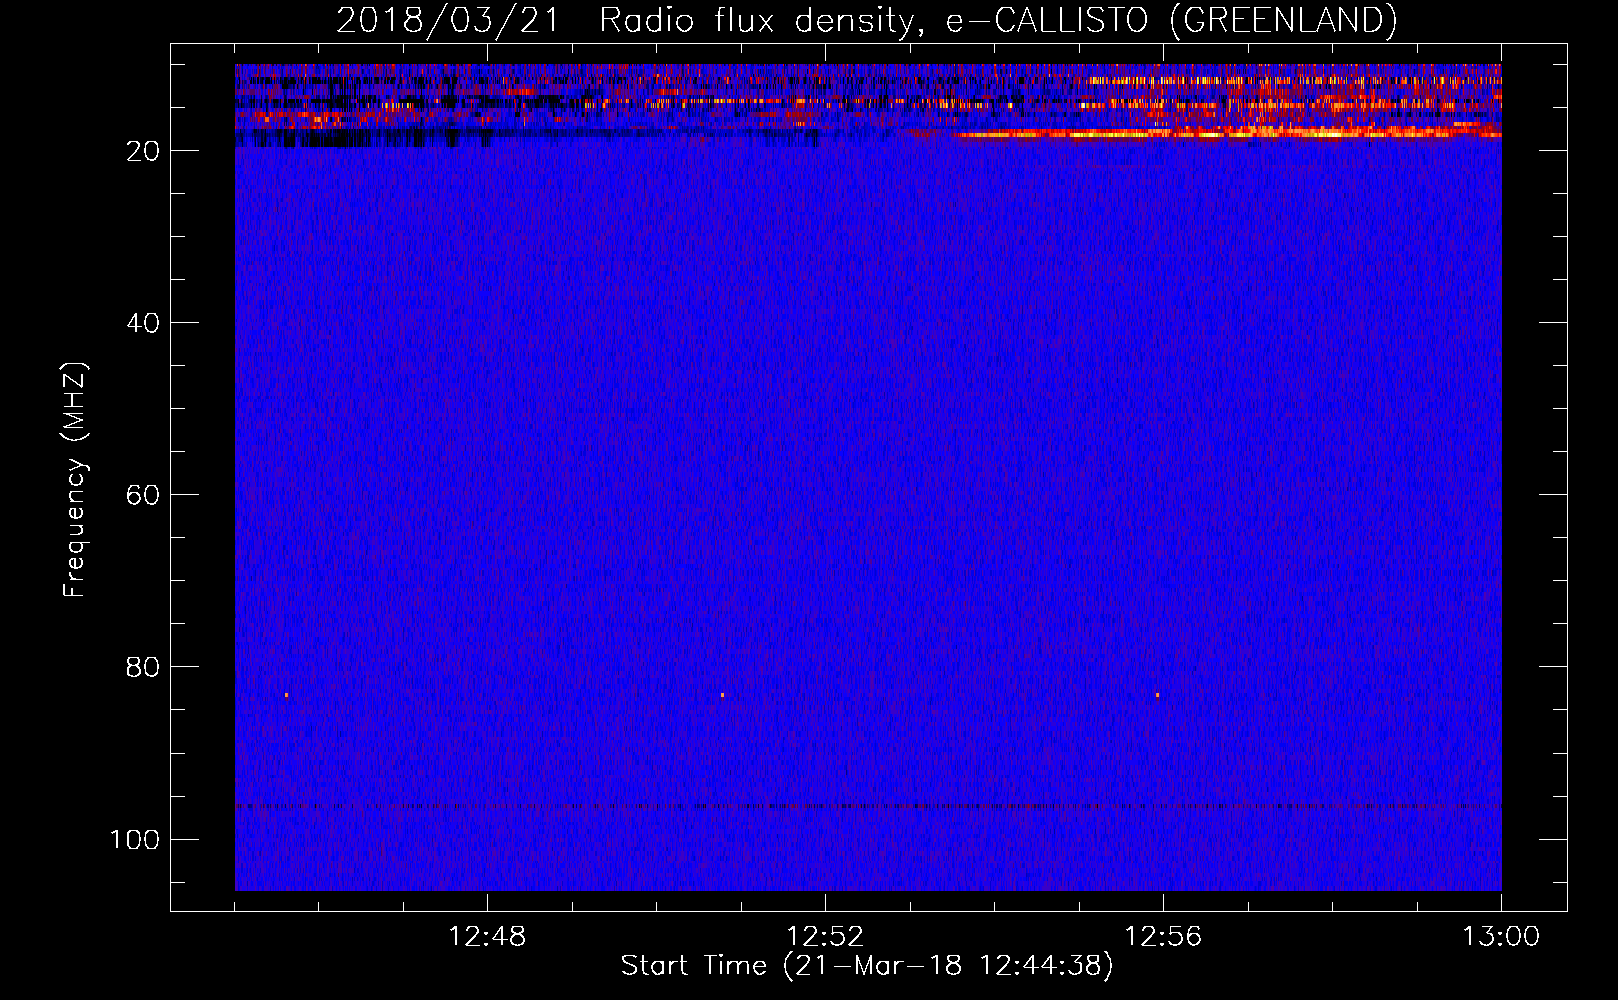
Task: Click the orange dot near 83 MHz before 12:56
Action: click(x=1158, y=695)
